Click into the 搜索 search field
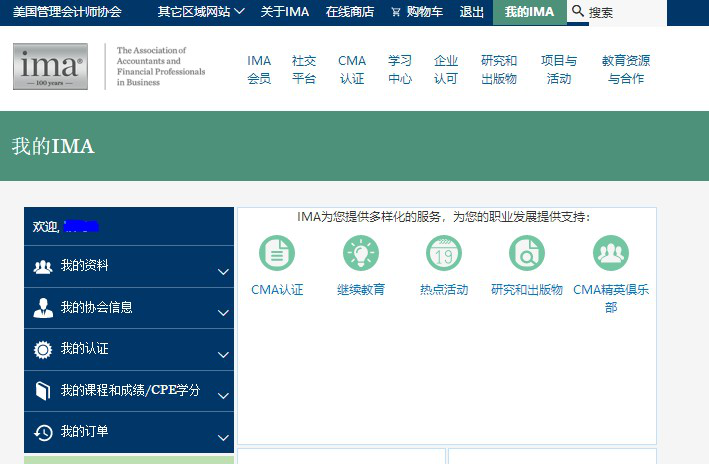The image size is (709, 464). click(x=640, y=13)
